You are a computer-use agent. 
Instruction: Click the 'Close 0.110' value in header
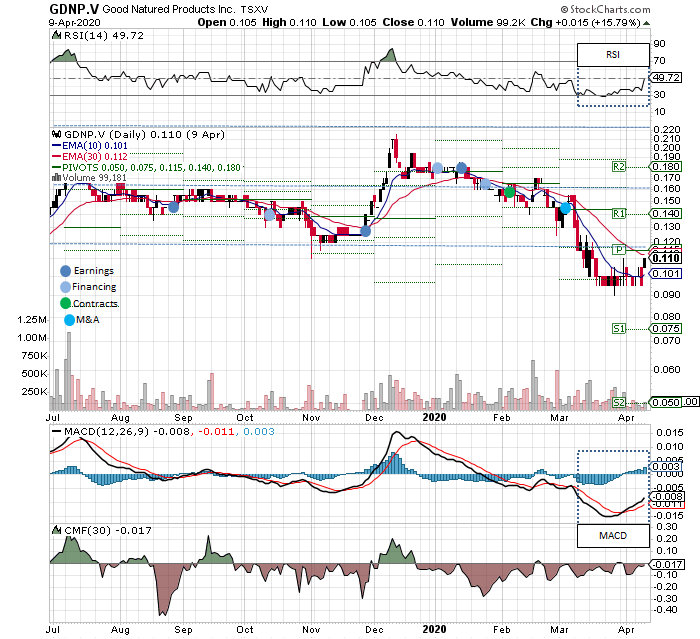pos(413,22)
